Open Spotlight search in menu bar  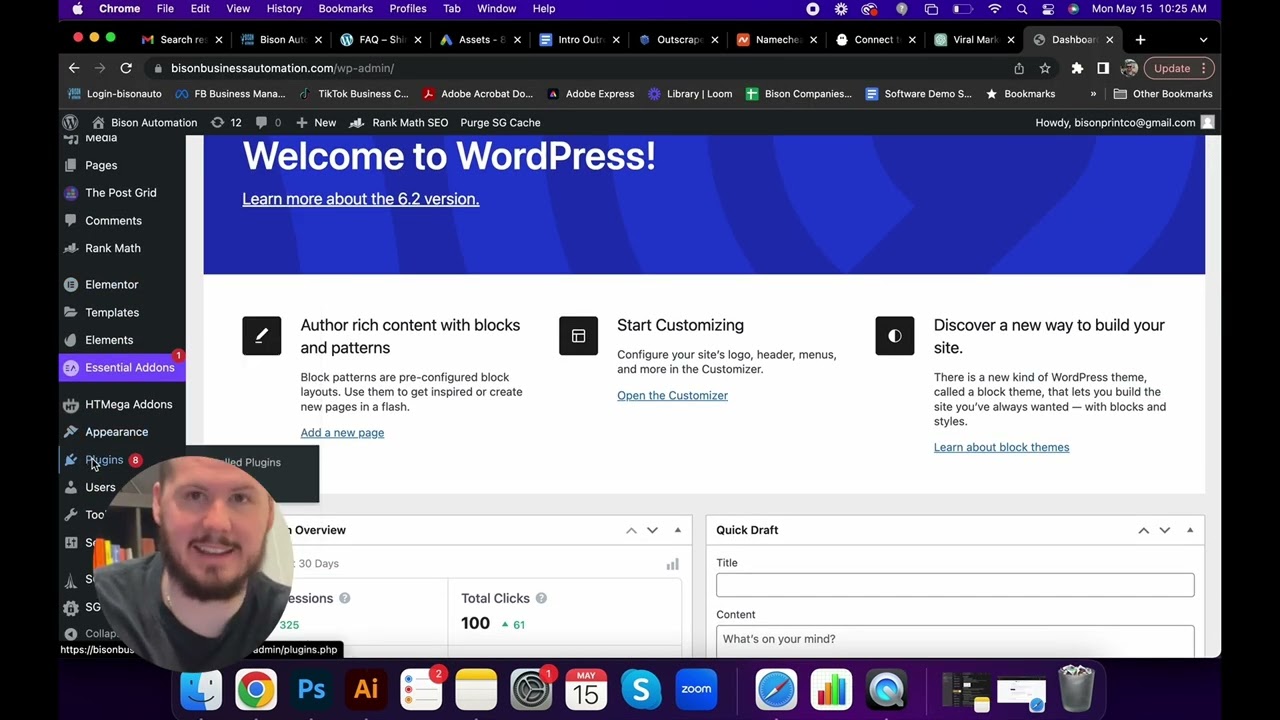tap(1021, 9)
